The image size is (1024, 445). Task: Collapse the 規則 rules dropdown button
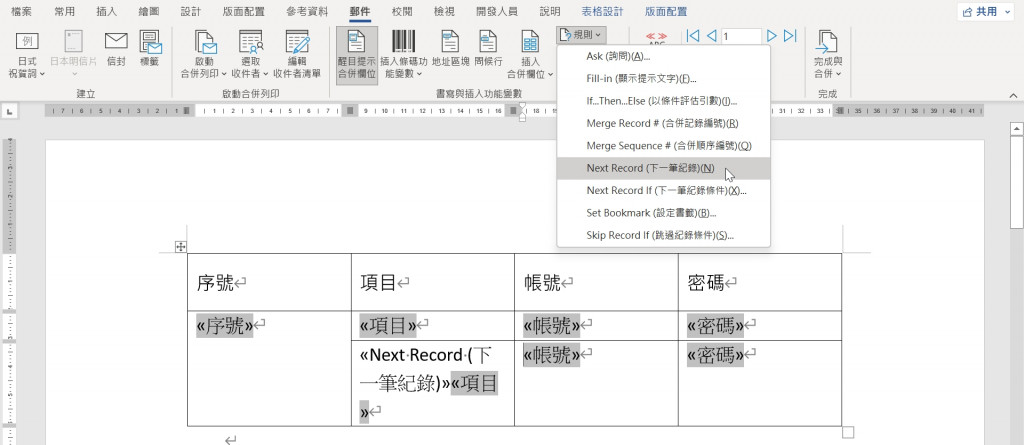coord(581,35)
